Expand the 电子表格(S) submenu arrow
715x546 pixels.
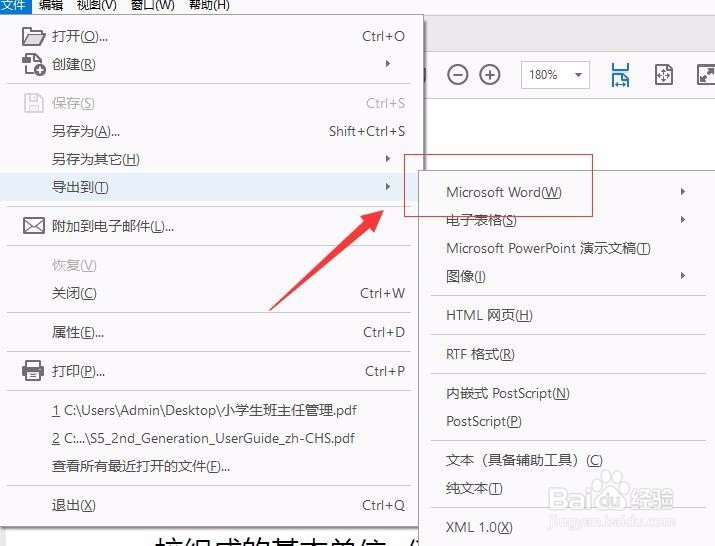683,219
